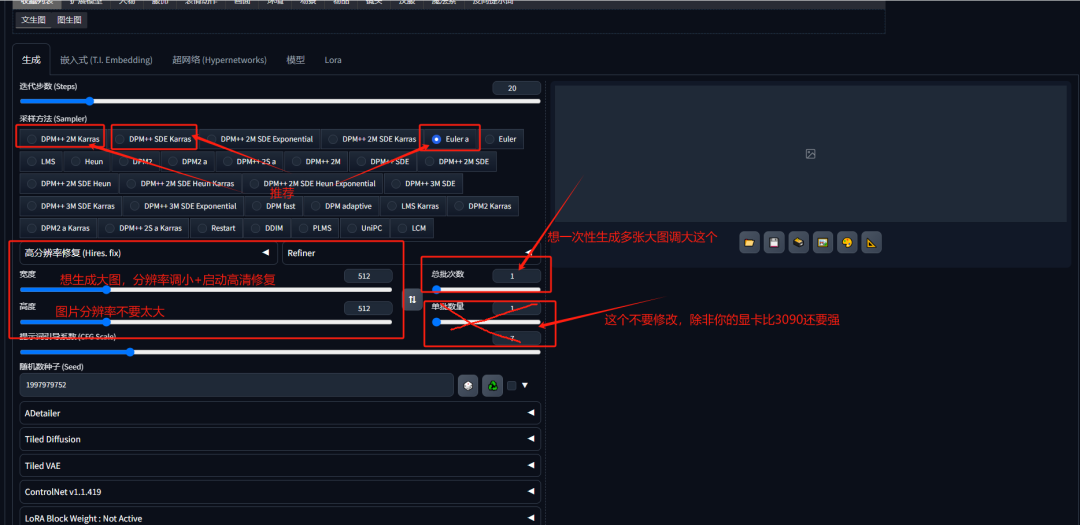The width and height of the screenshot is (1080, 525).
Task: Choose the DPM++ 2M SDE sampler
Action: click(457, 162)
